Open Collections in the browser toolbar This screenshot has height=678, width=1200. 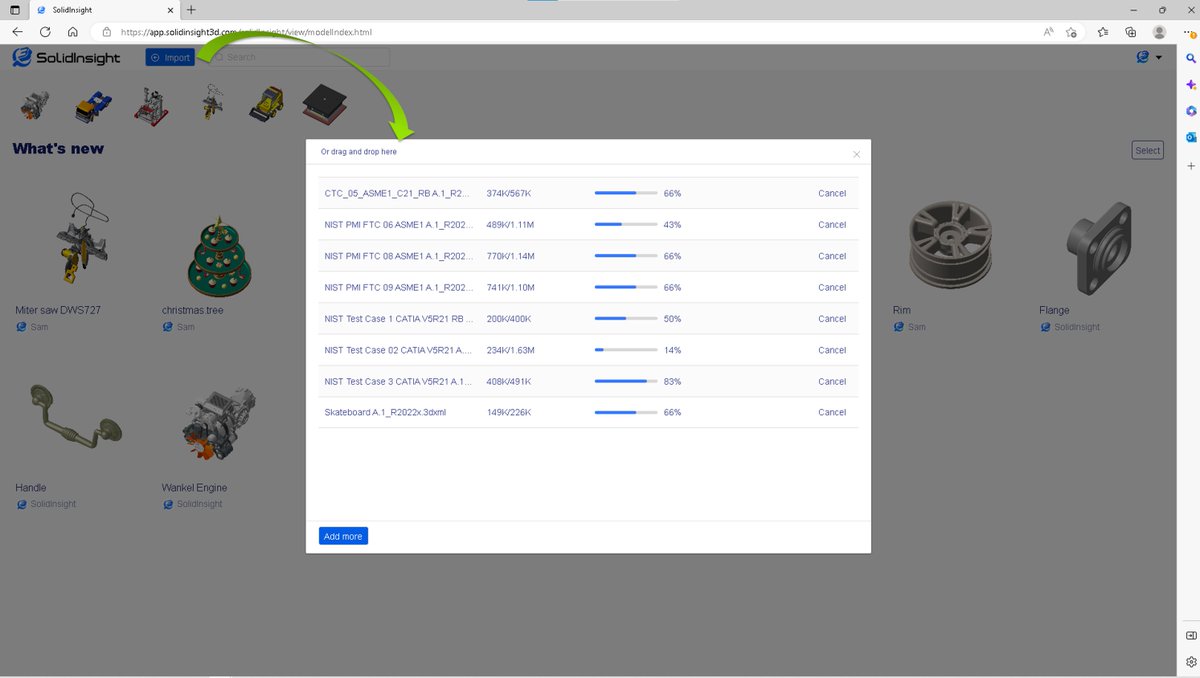[1130, 31]
